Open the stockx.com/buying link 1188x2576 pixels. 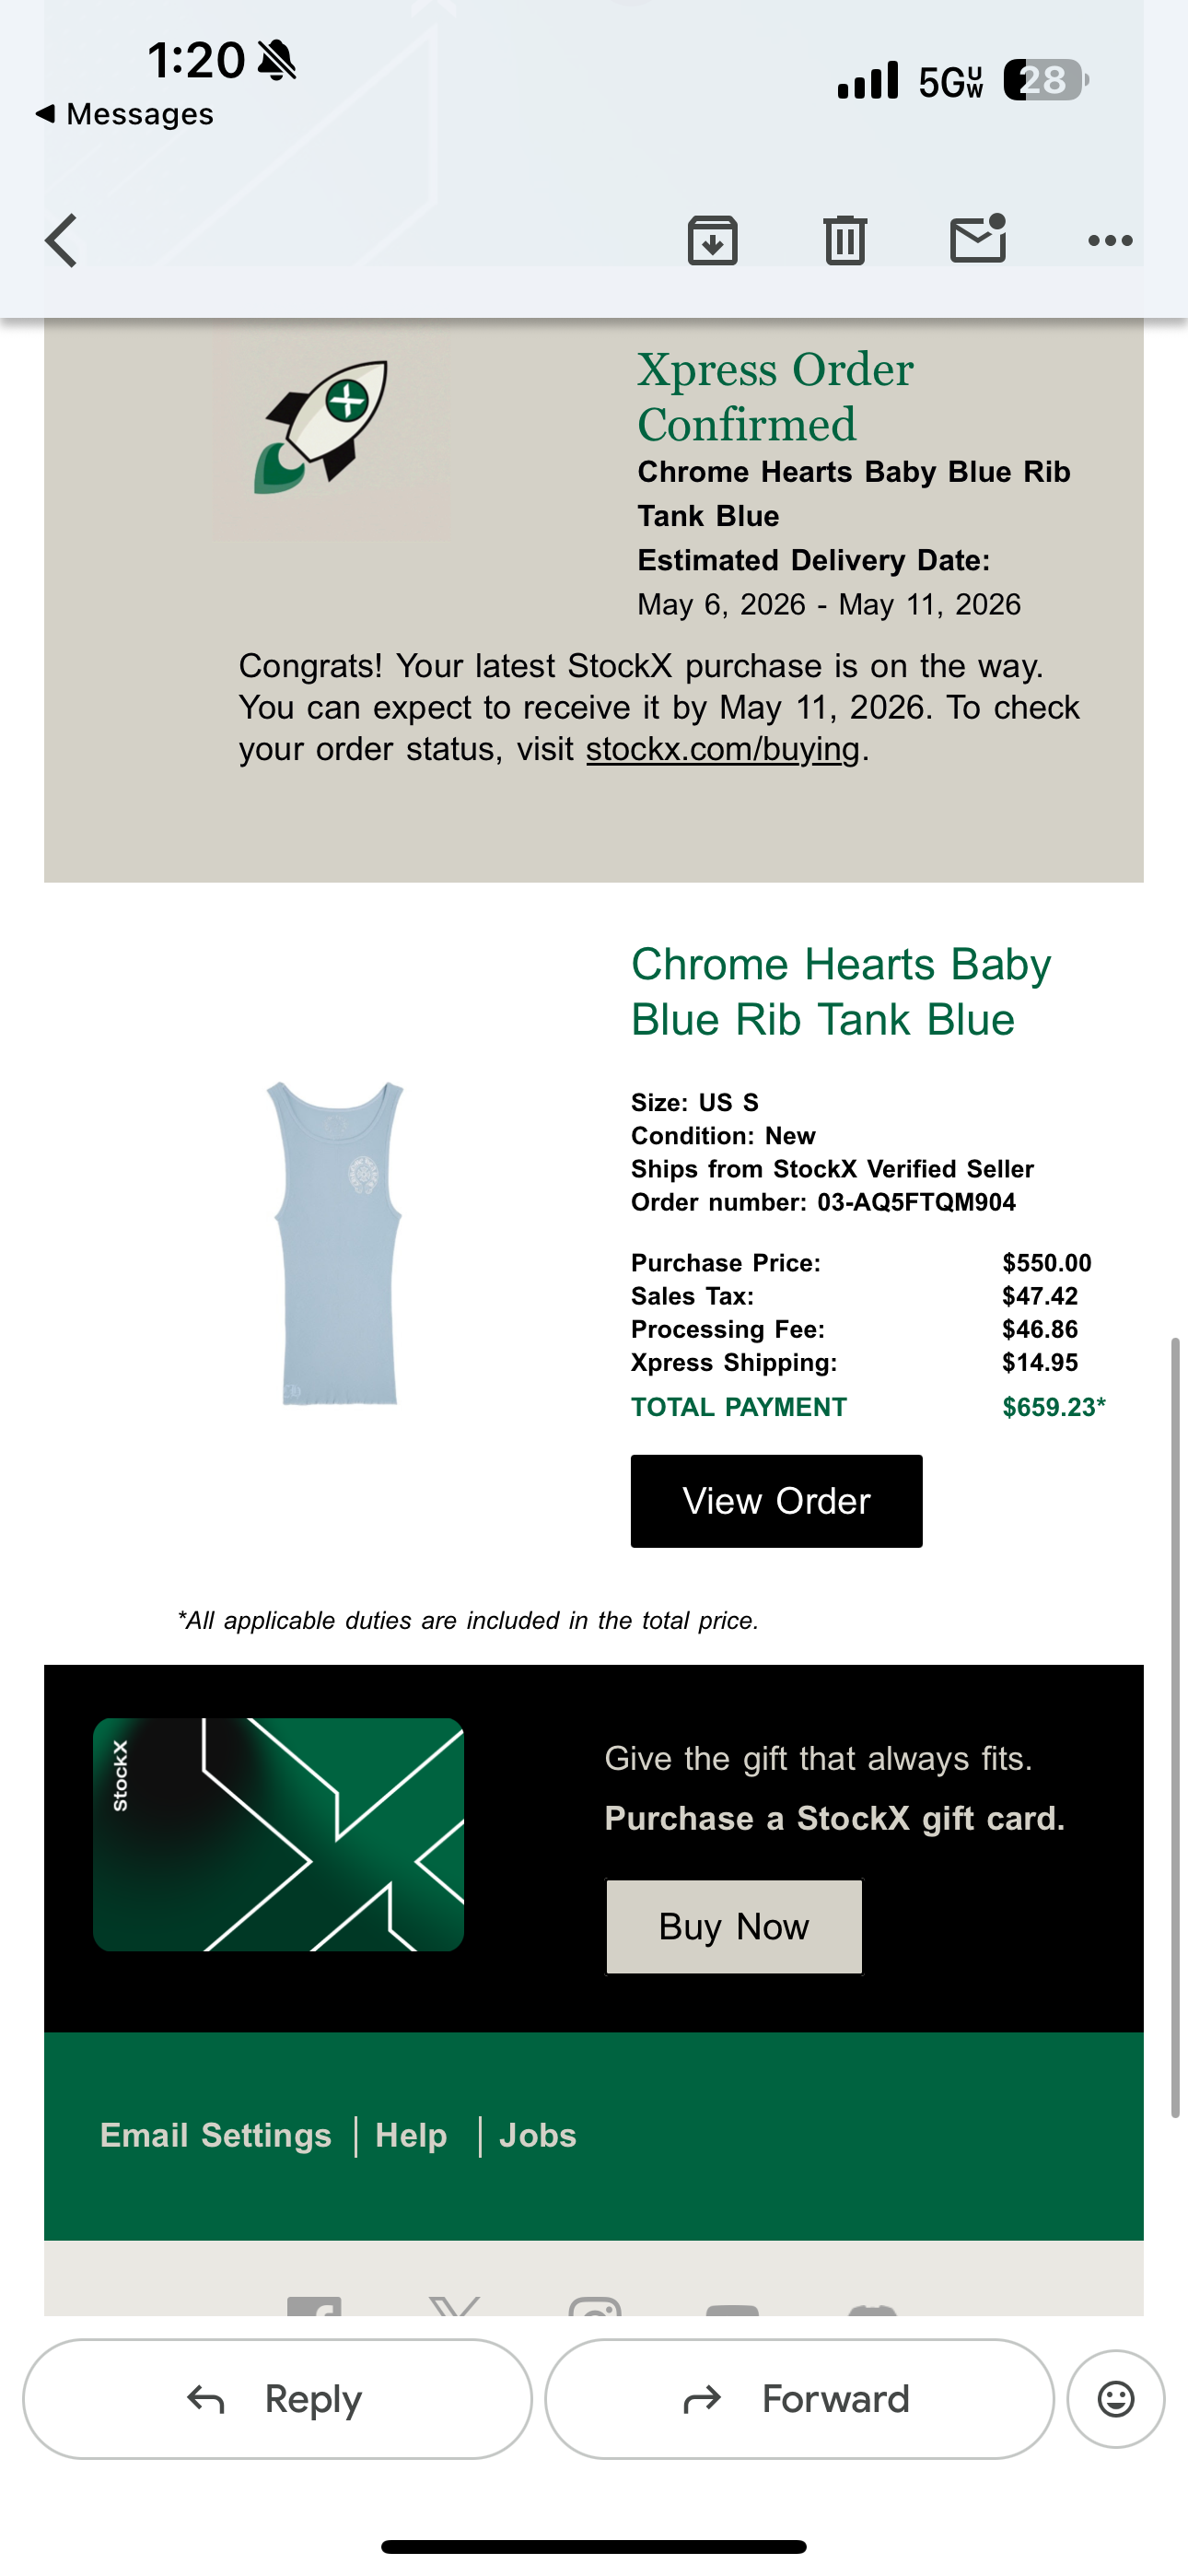point(723,749)
